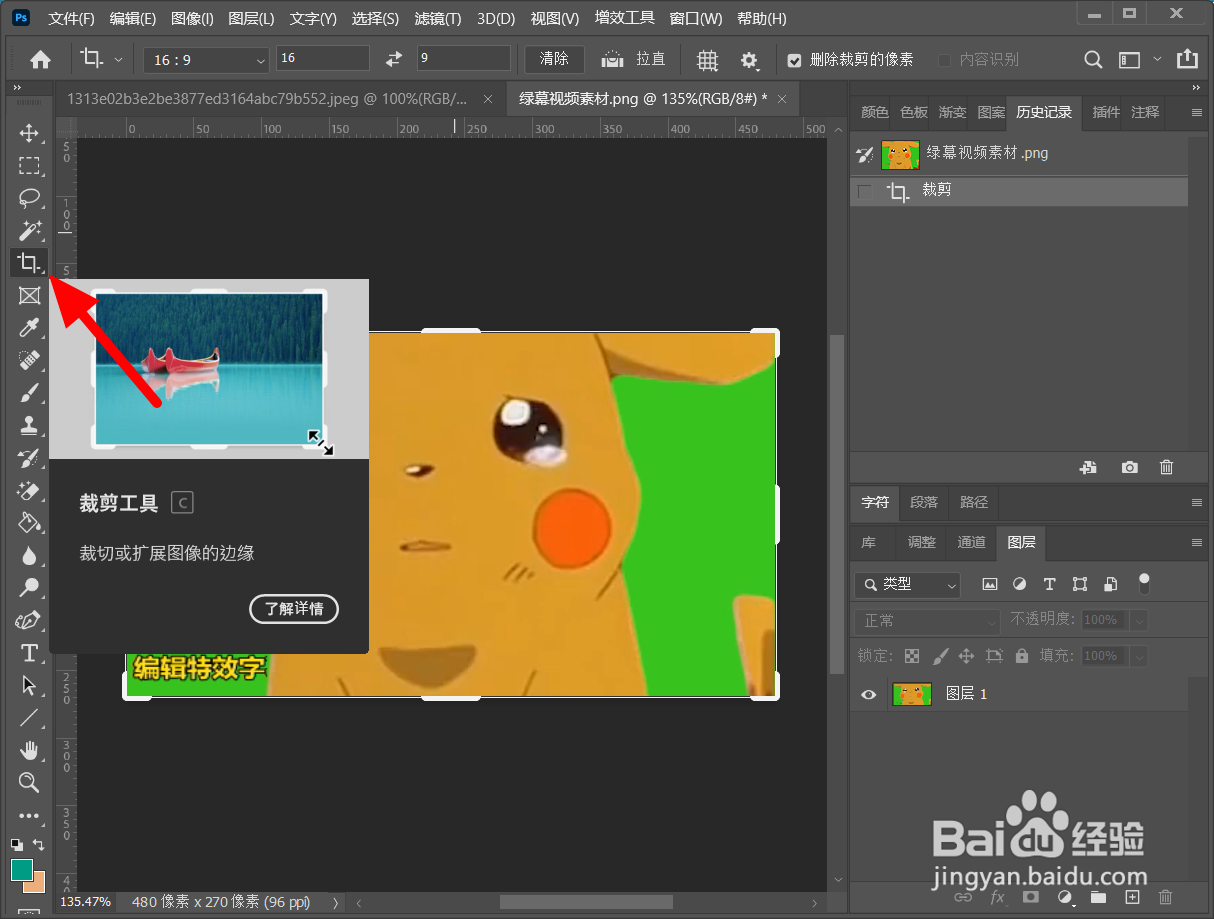Filter for shape layers
Viewport: 1214px width, 919px height.
(1080, 584)
